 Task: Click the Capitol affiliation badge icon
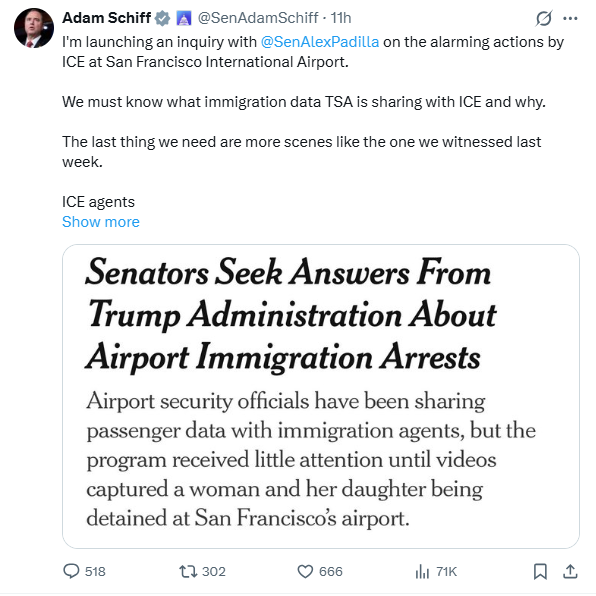pos(184,18)
